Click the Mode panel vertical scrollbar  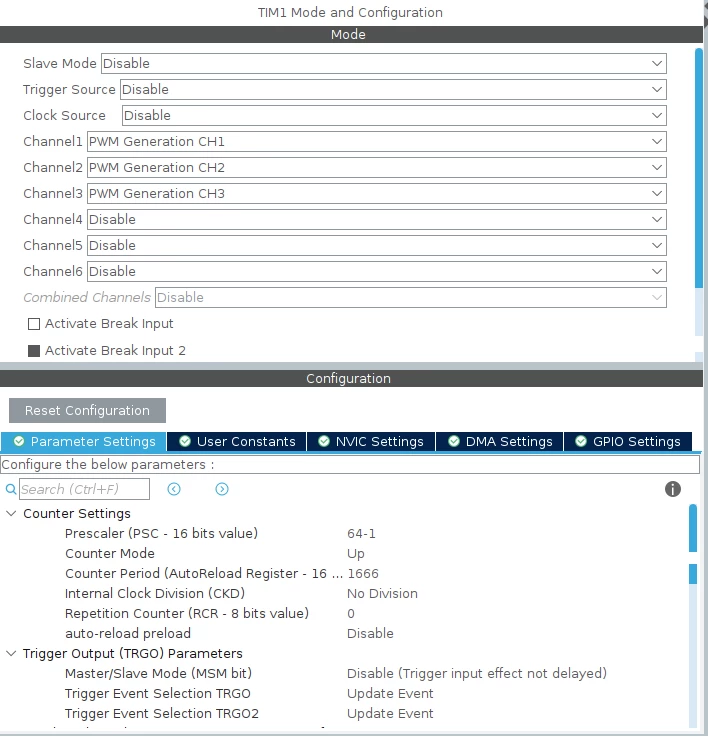coord(699,168)
